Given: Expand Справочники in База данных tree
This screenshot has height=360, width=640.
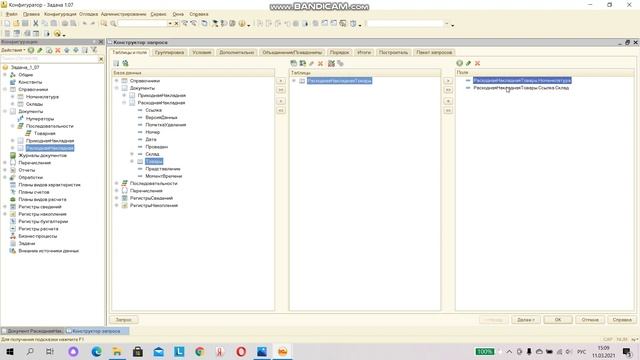Looking at the screenshot, I should click(x=117, y=81).
